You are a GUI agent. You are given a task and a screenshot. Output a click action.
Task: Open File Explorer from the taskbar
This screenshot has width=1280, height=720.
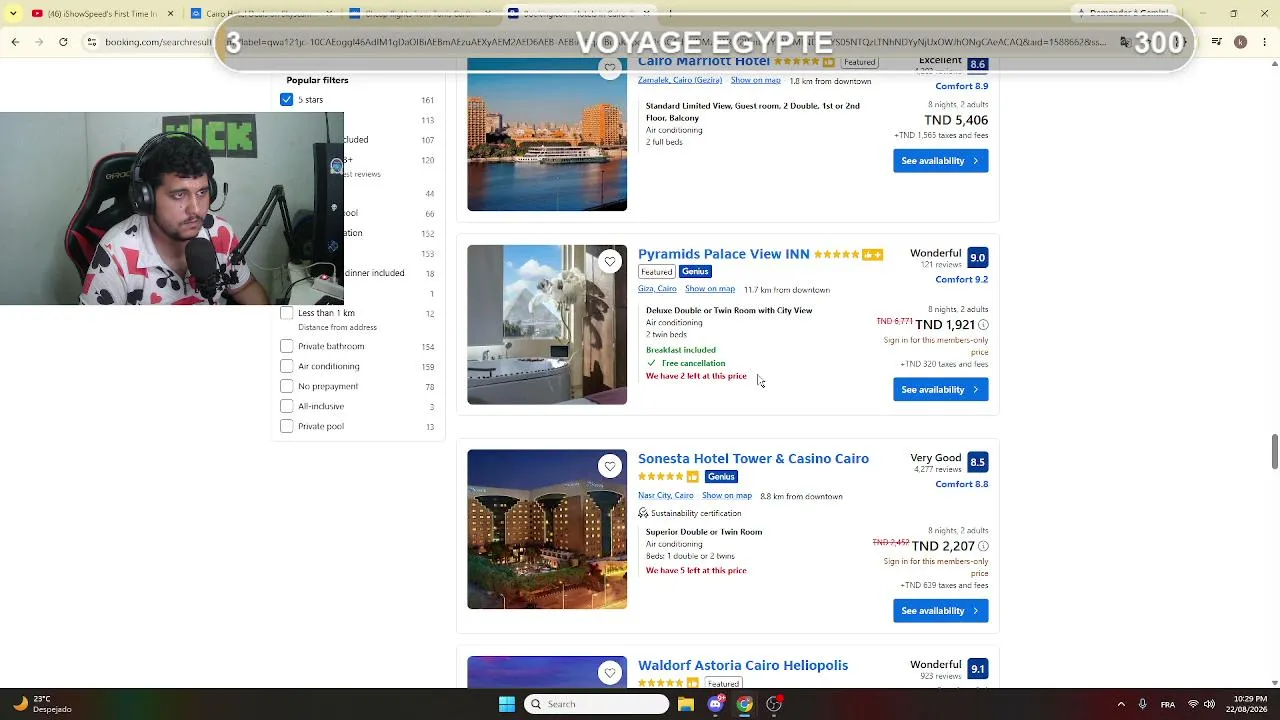click(686, 704)
